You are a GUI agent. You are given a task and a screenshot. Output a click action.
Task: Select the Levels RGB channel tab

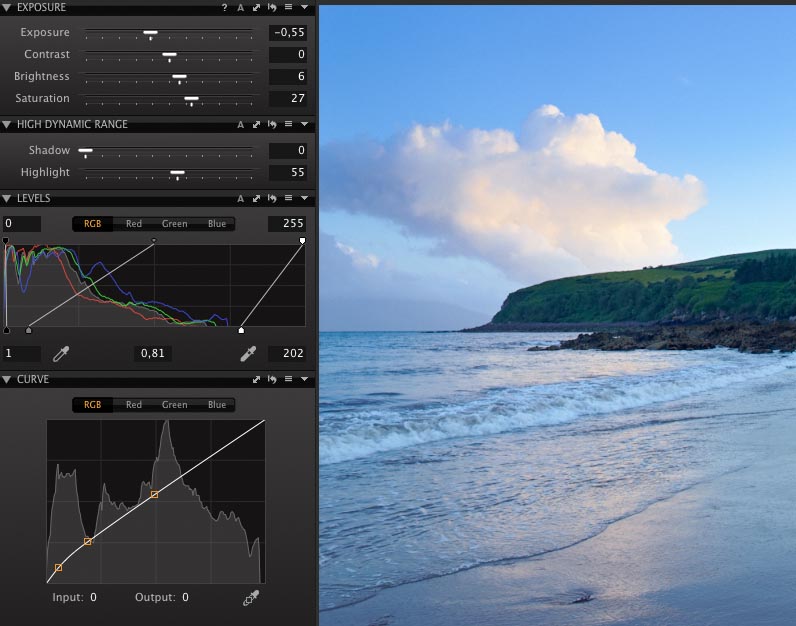coord(92,224)
